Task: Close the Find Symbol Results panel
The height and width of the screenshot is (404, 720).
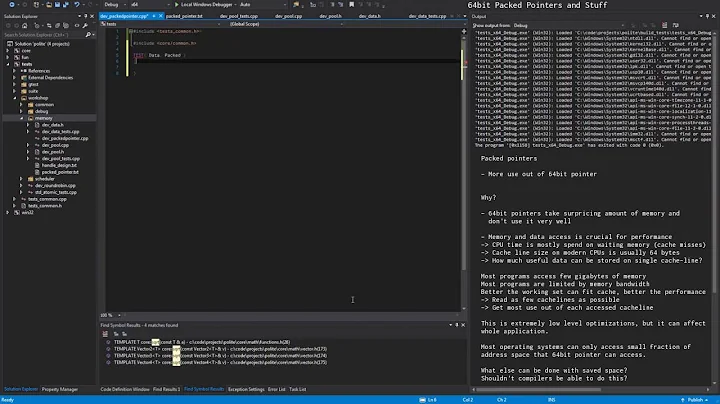Action: [463, 325]
